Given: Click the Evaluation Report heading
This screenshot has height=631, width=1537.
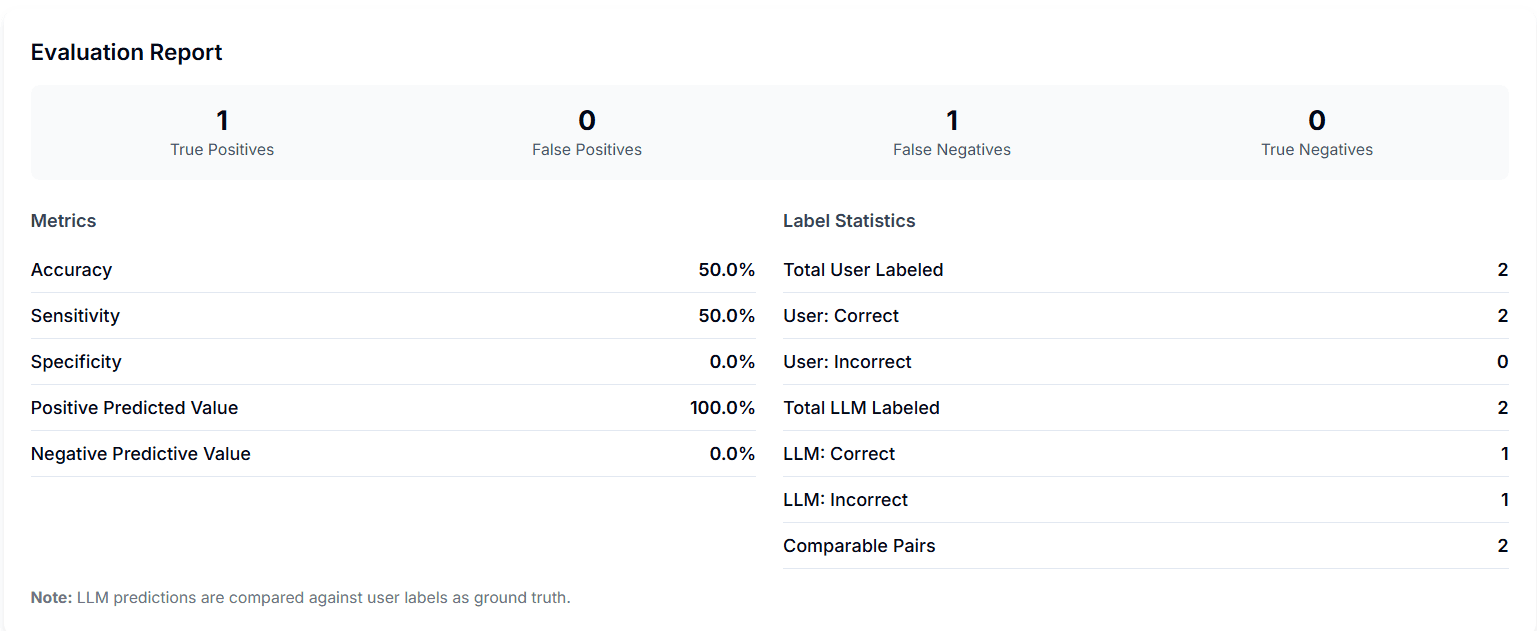Looking at the screenshot, I should pyautogui.click(x=126, y=52).
